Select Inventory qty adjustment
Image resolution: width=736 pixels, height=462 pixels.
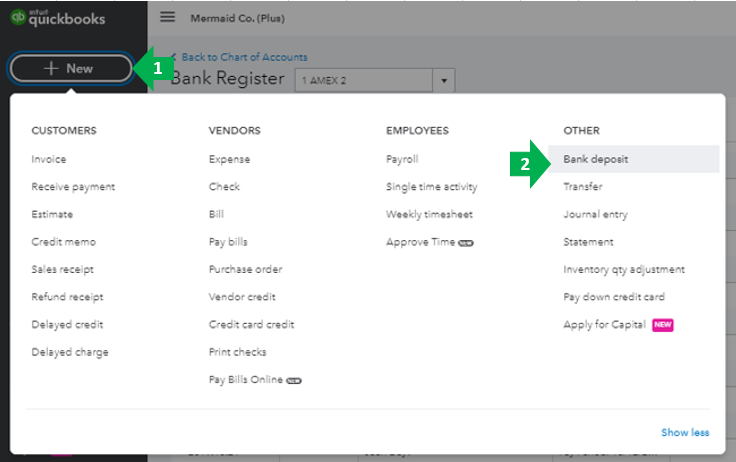(x=624, y=270)
